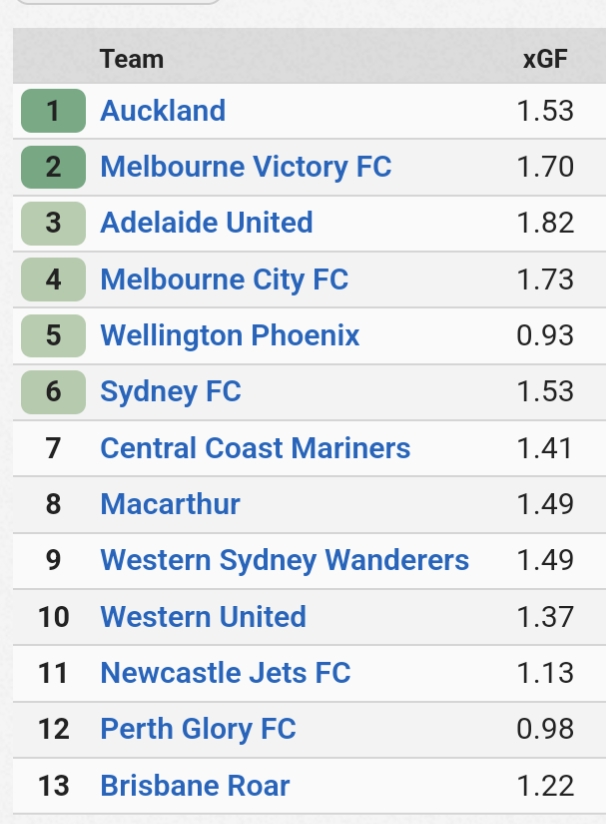
Task: Click the Team column header
Action: [131, 59]
